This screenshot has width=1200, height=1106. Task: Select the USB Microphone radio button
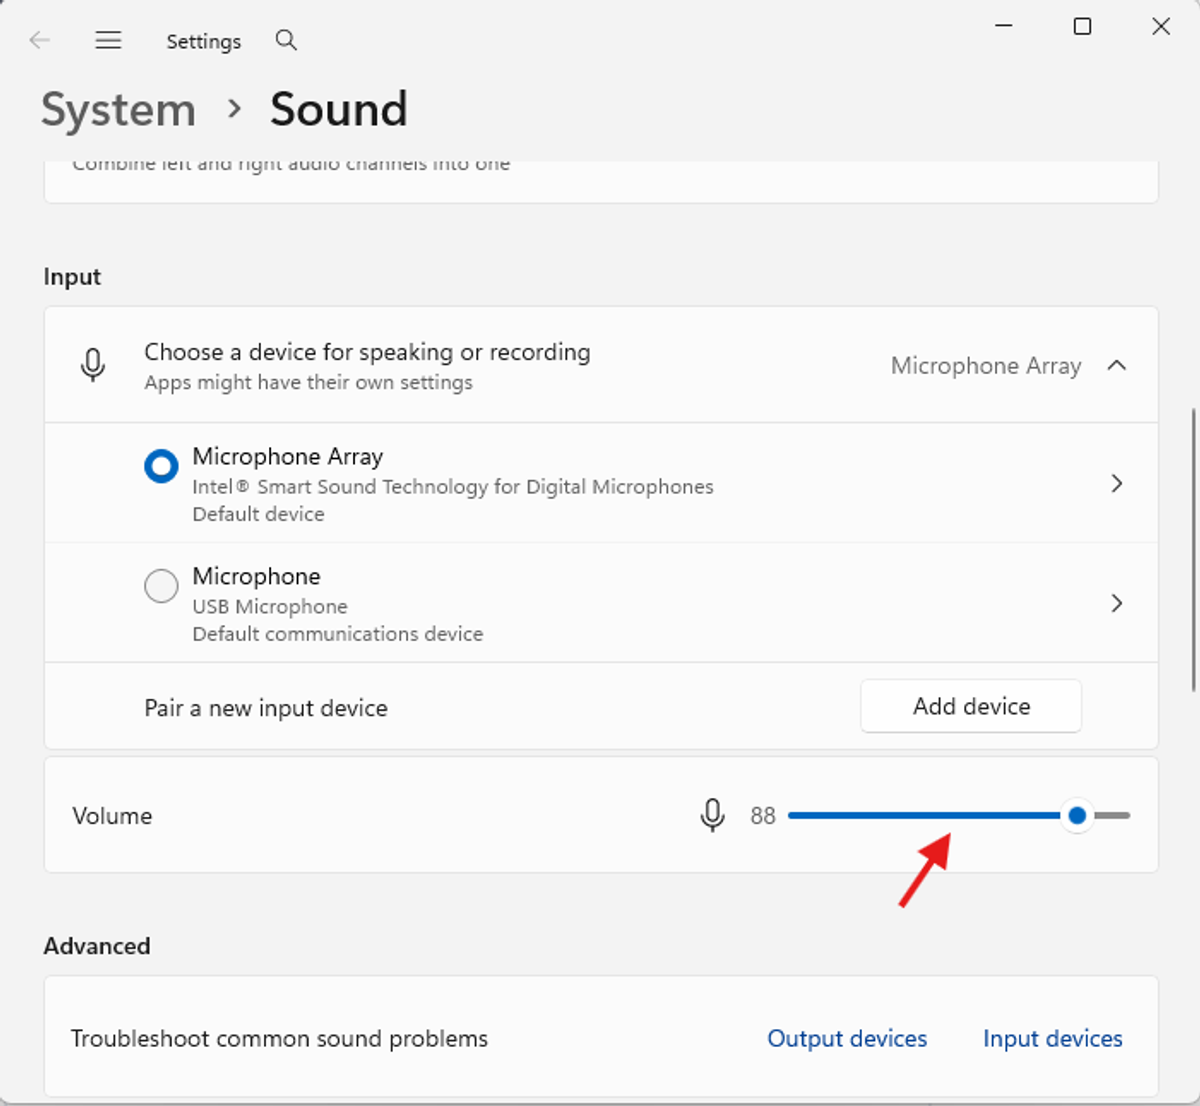tap(161, 586)
